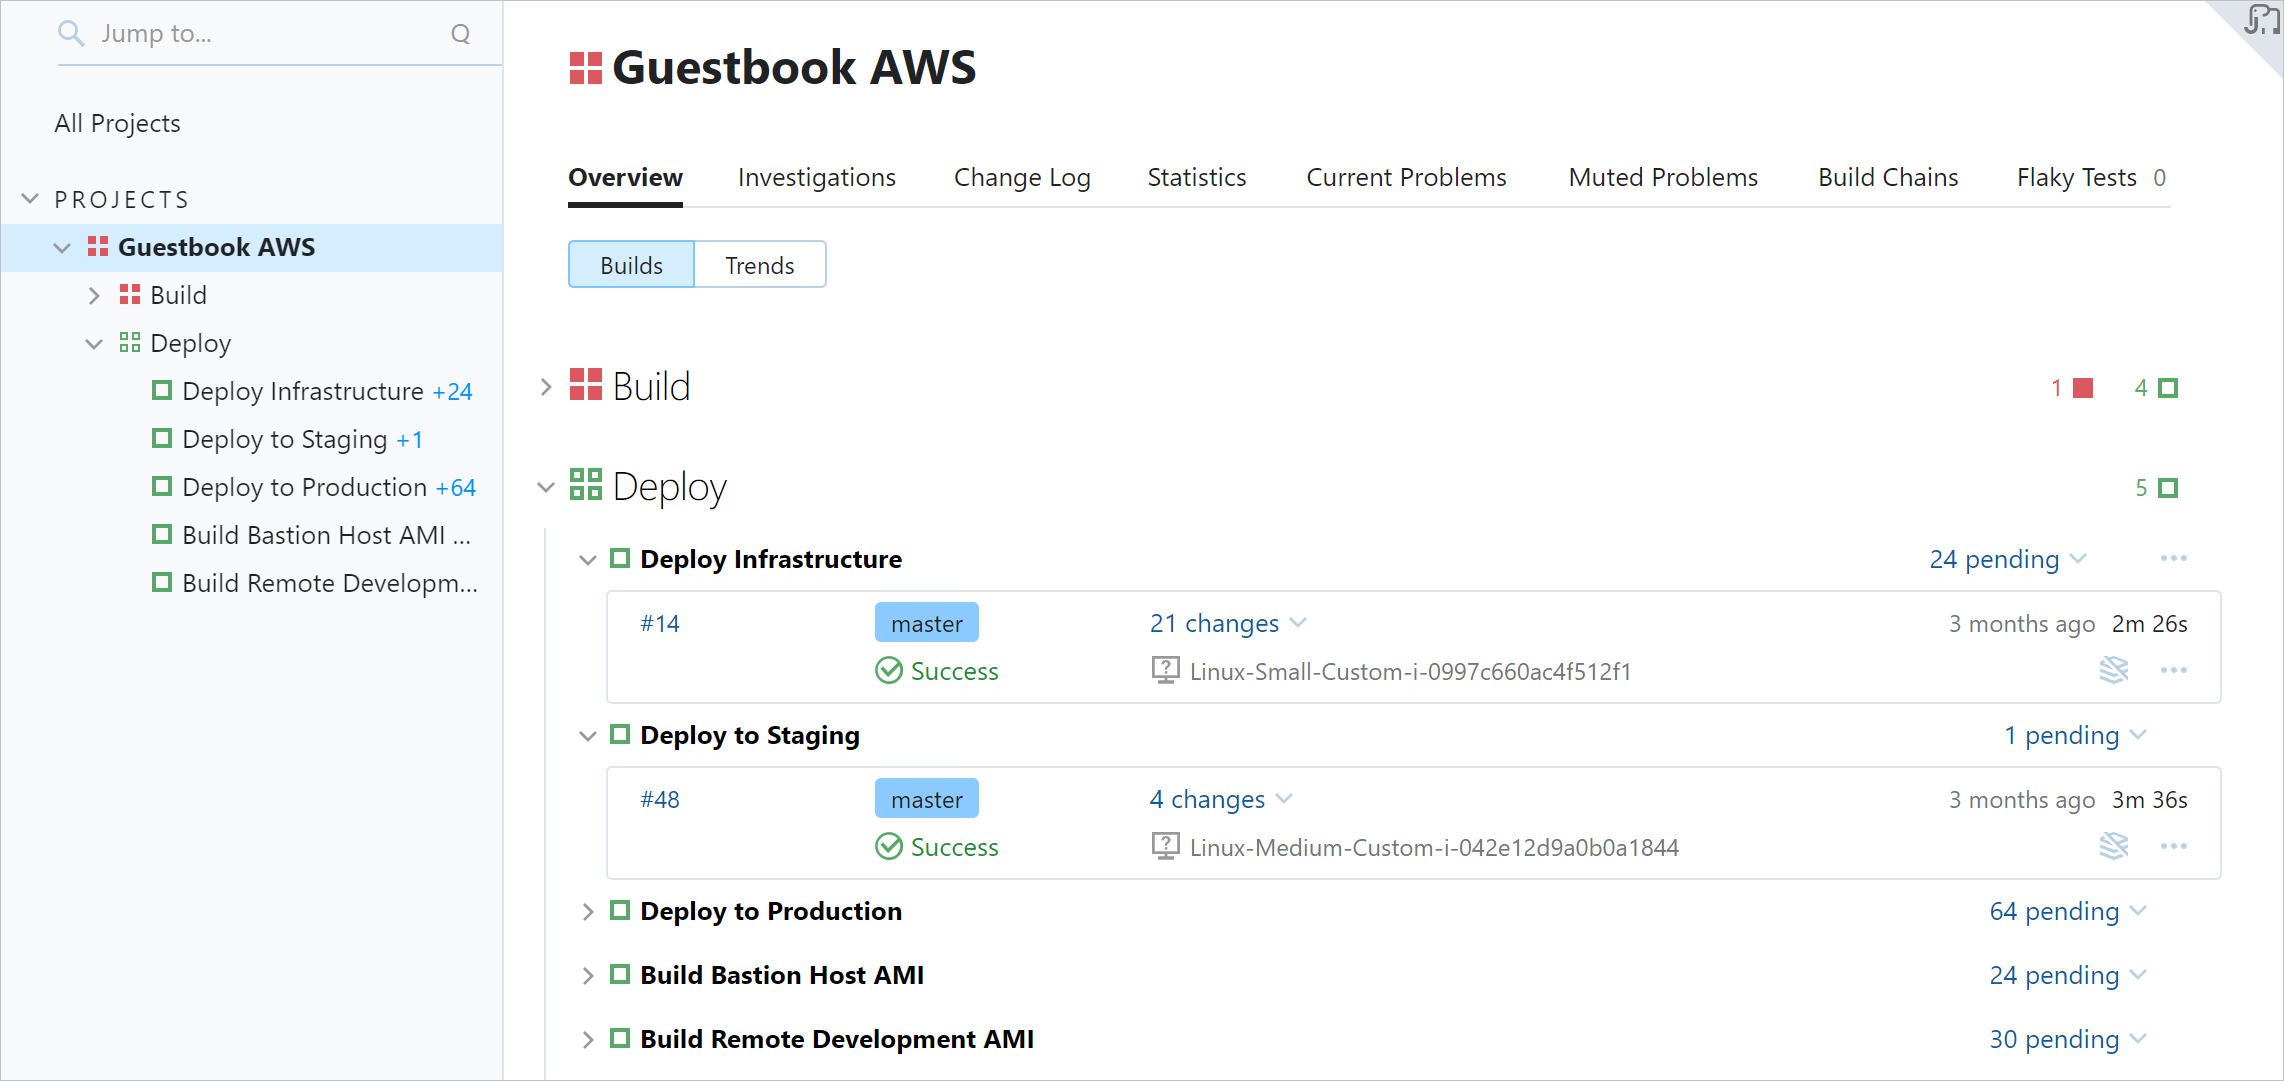Collapse the Deploy Infrastructure configuration section
Screen dimensions: 2284x1081
point(588,559)
